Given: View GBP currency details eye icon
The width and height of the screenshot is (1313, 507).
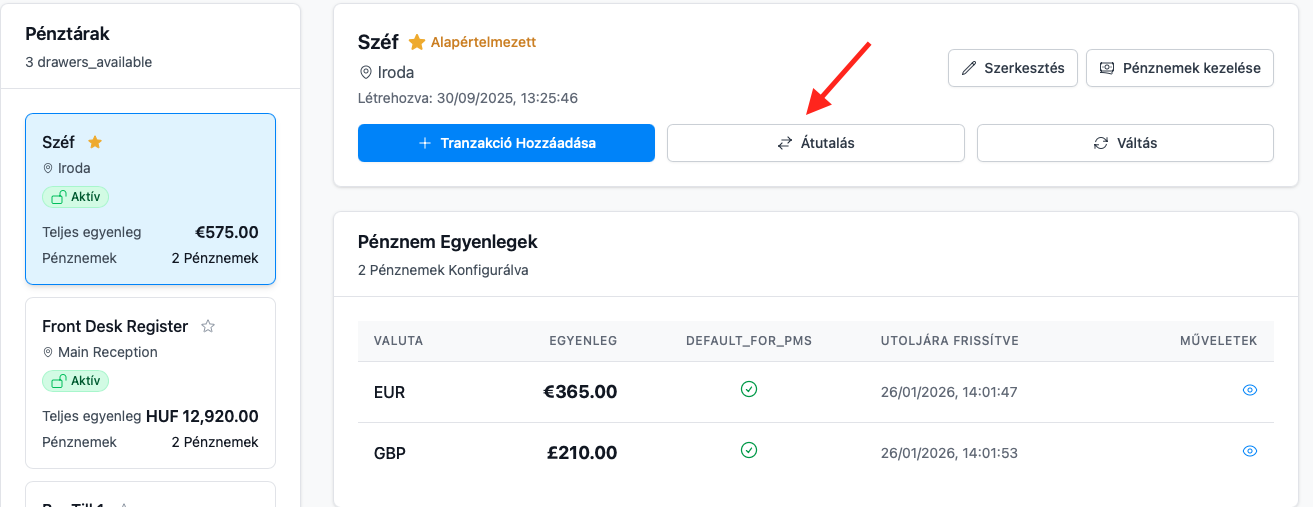Looking at the screenshot, I should (x=1249, y=452).
